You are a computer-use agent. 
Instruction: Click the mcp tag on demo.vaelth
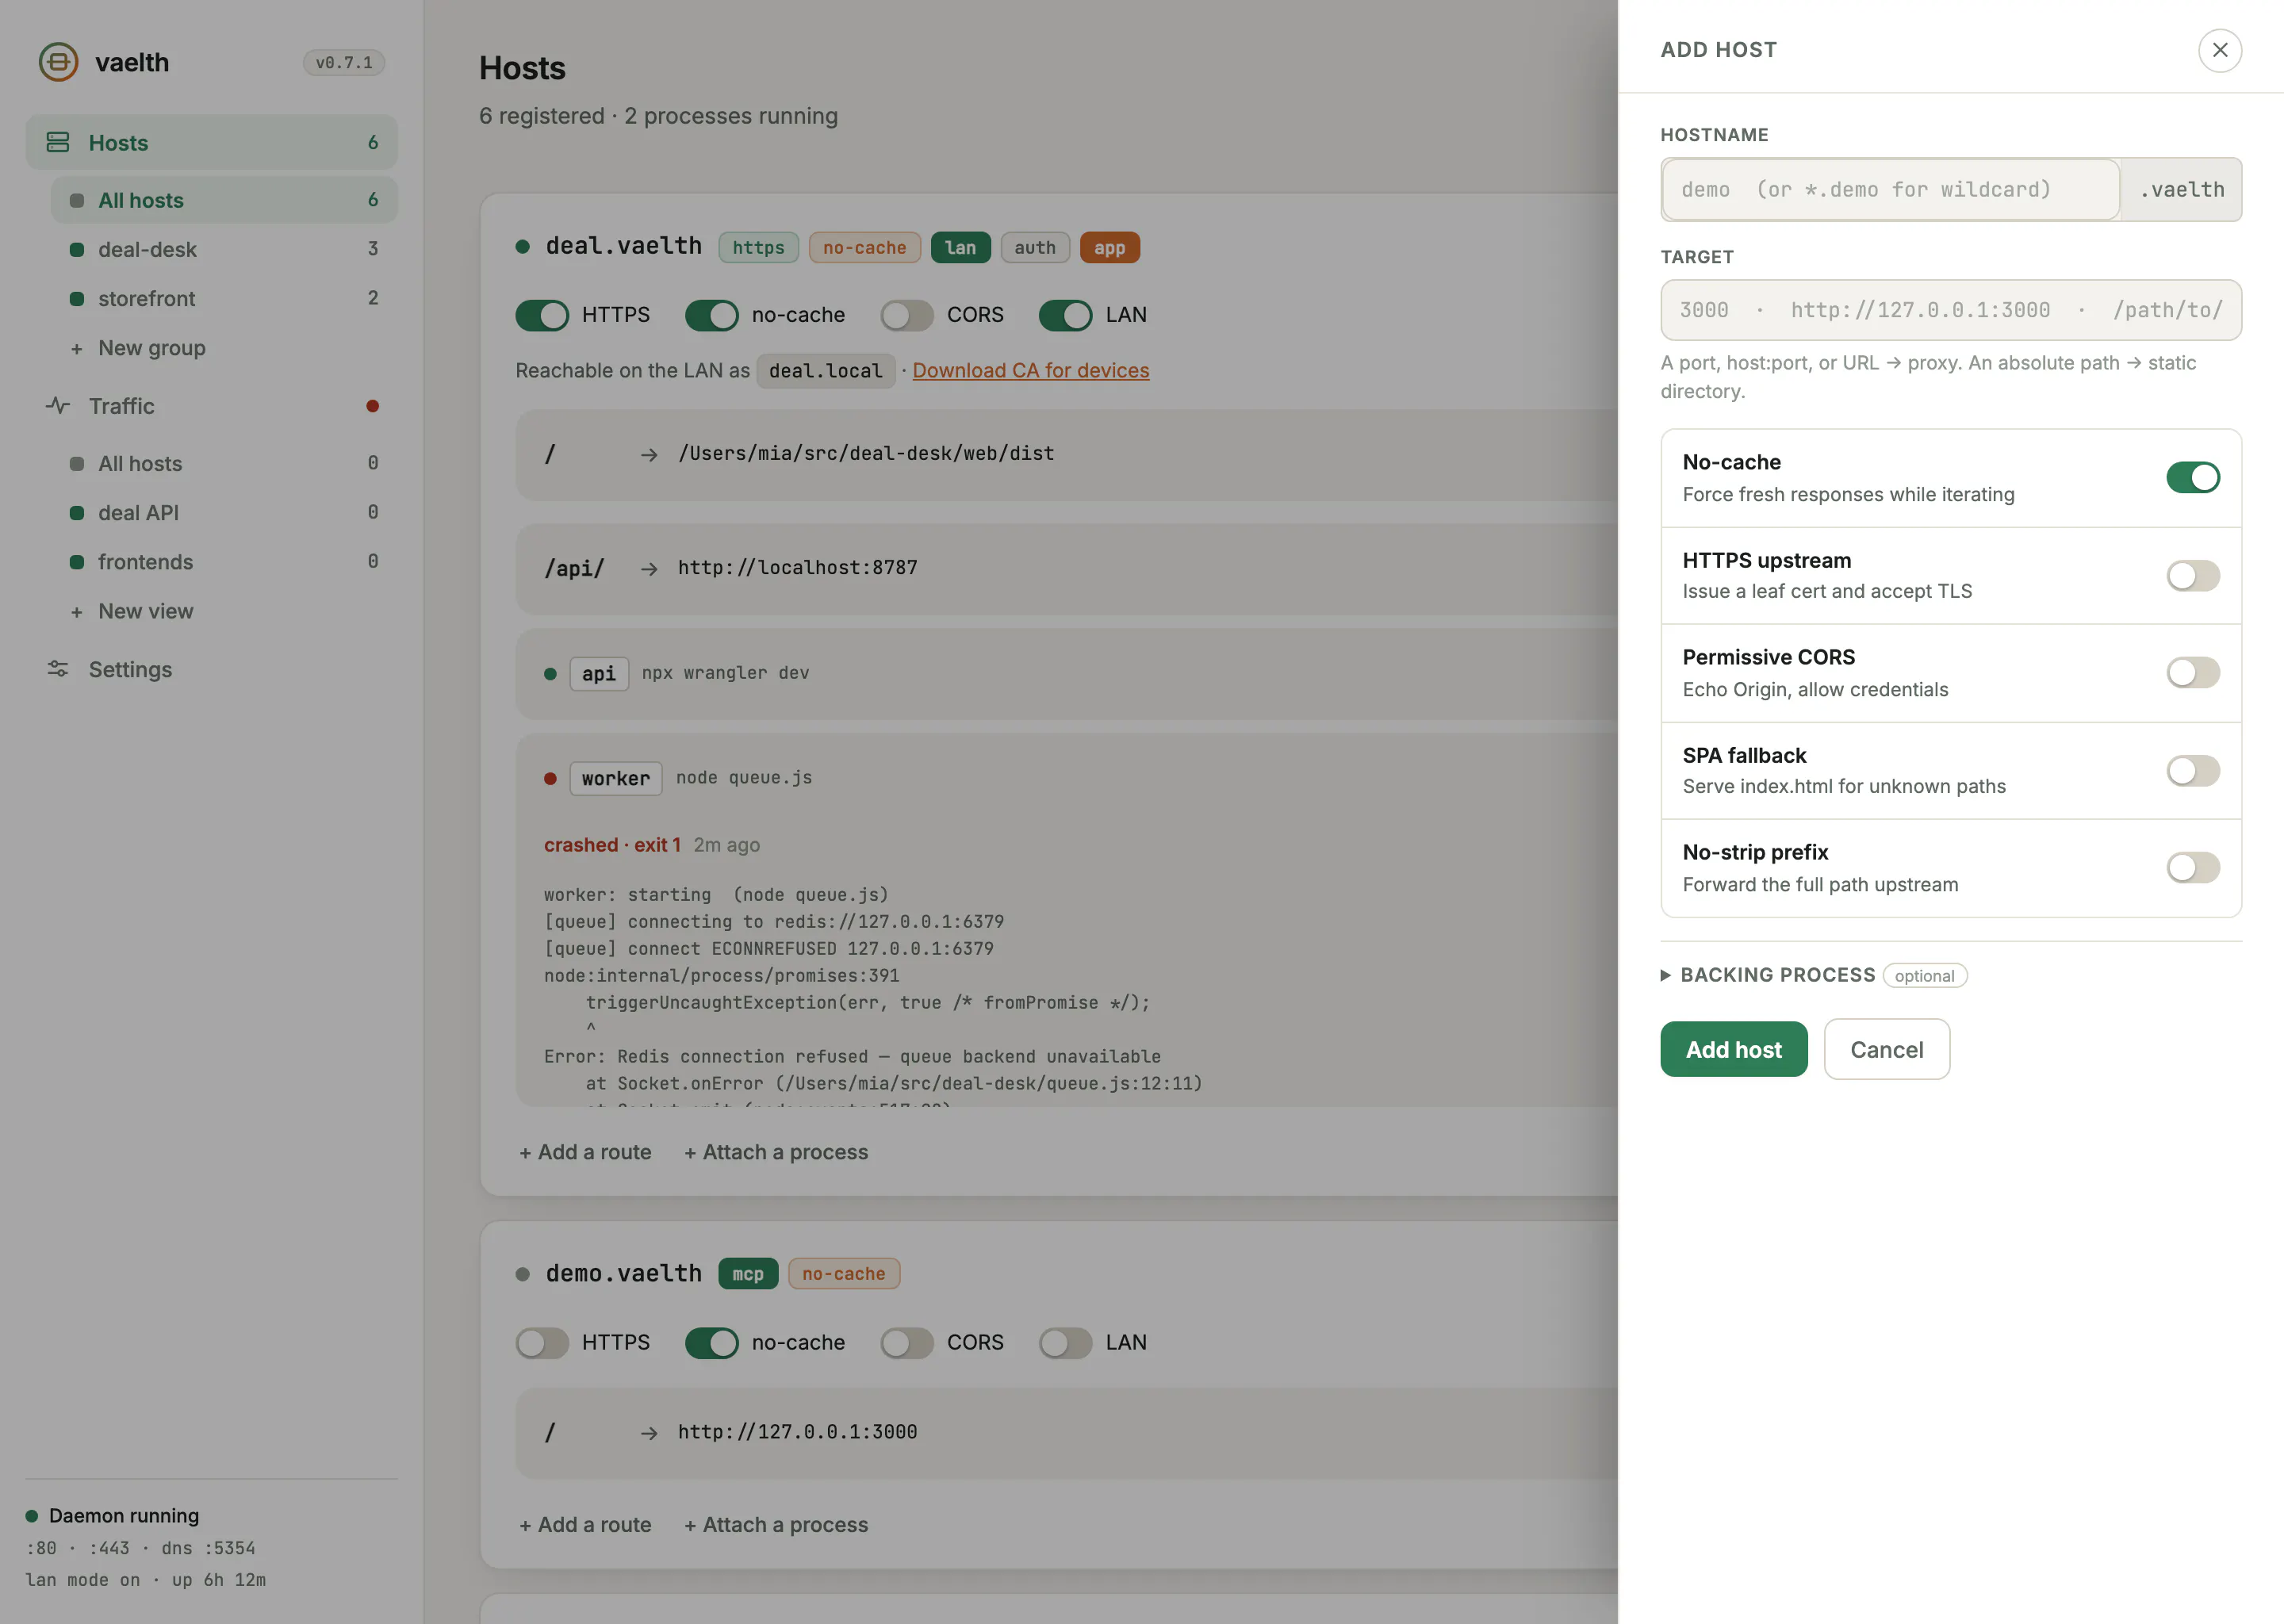pyautogui.click(x=747, y=1274)
